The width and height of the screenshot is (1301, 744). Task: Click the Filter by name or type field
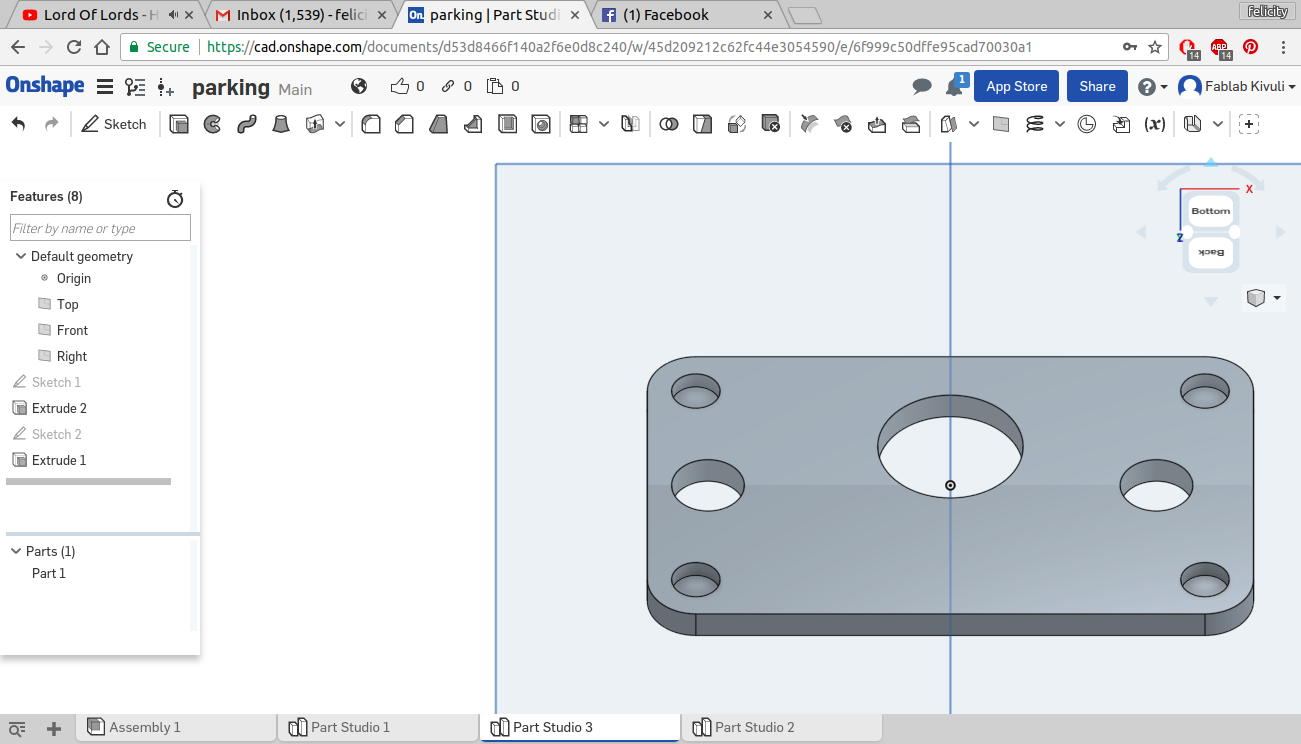click(100, 229)
